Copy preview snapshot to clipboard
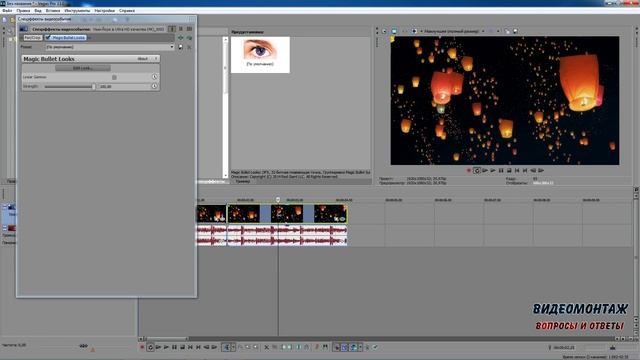The height and width of the screenshot is (360, 640). coord(507,31)
